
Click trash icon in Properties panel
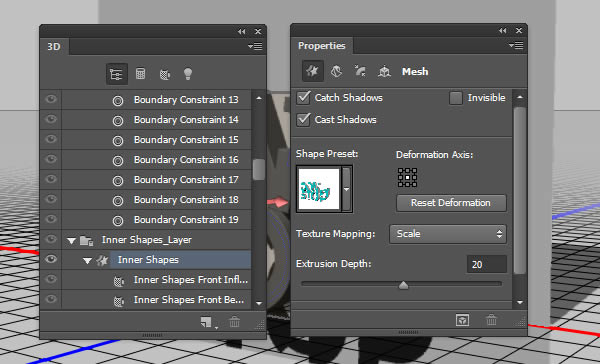point(491,320)
